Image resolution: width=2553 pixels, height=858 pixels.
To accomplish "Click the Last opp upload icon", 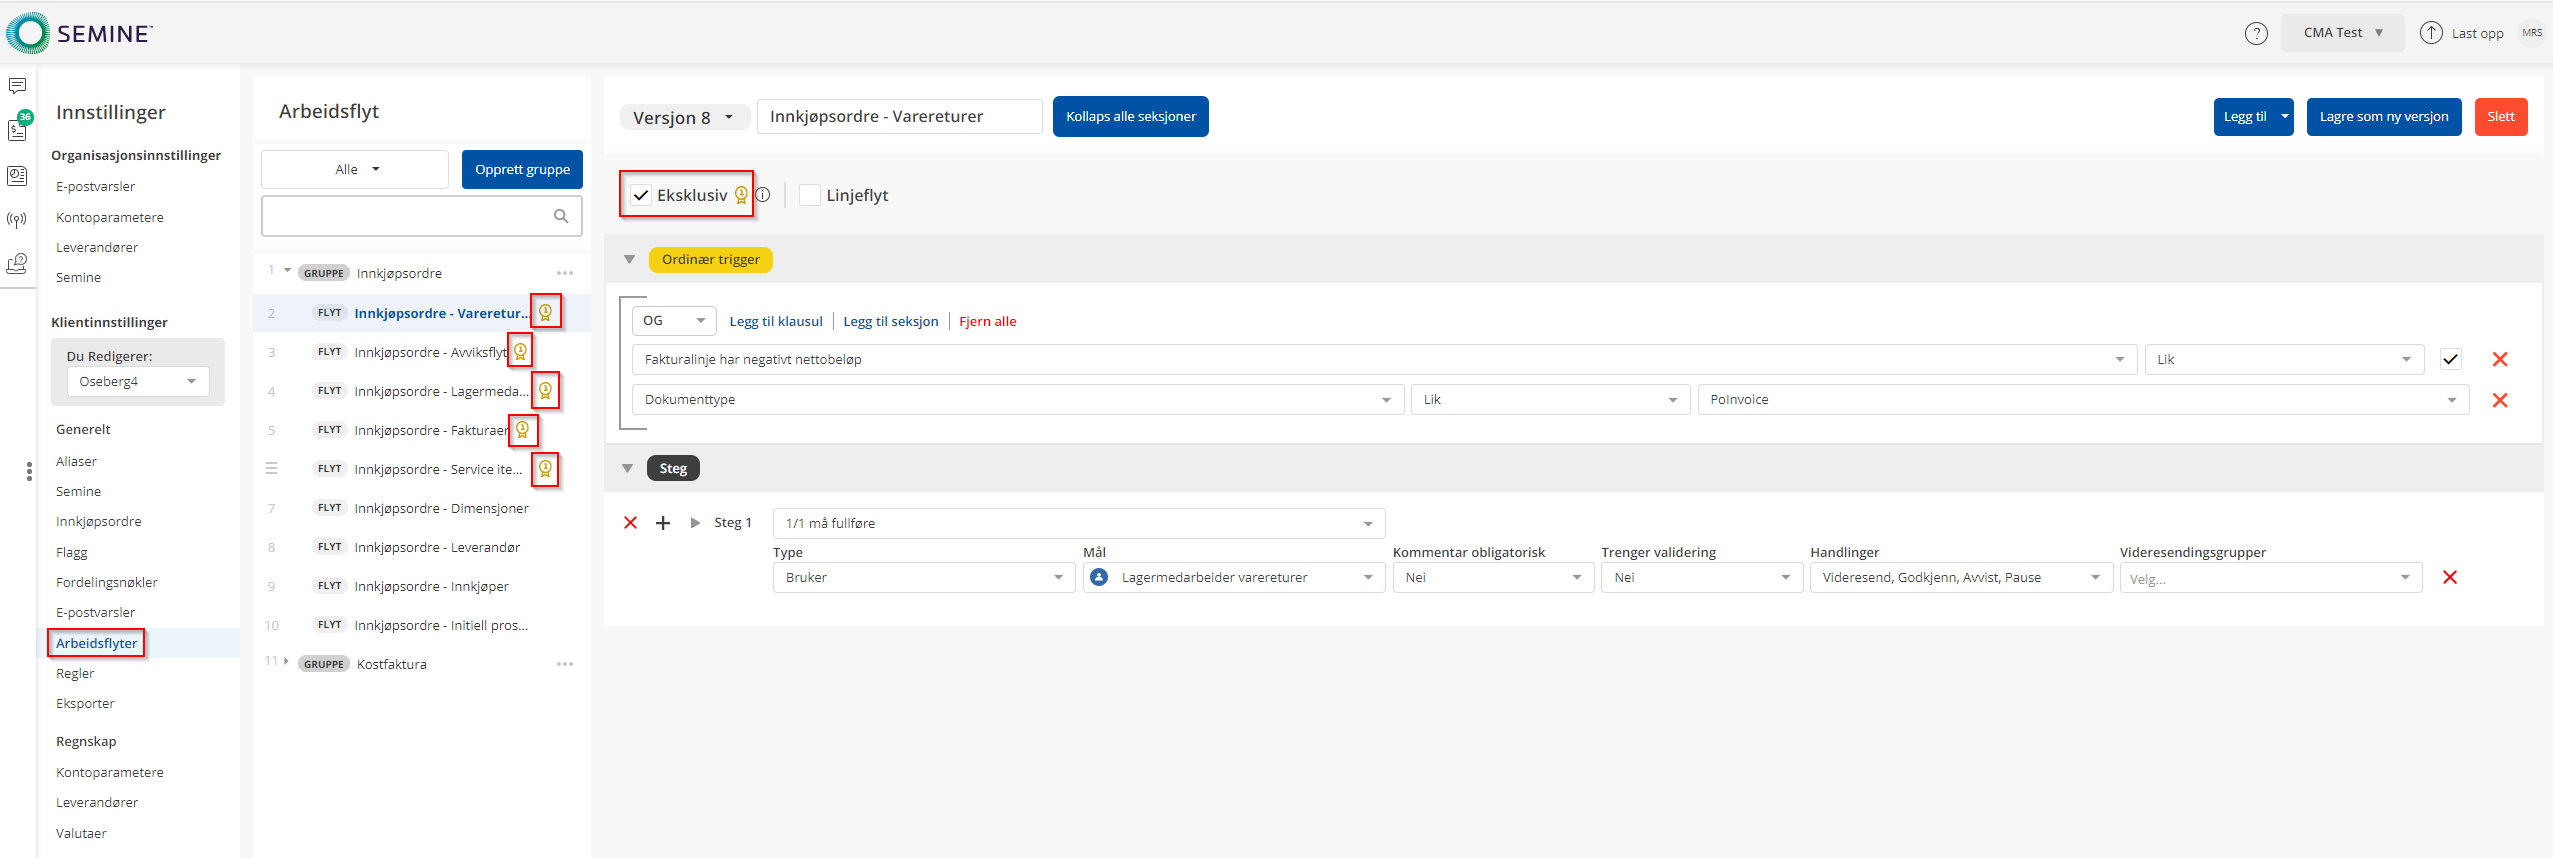I will click(x=2430, y=33).
